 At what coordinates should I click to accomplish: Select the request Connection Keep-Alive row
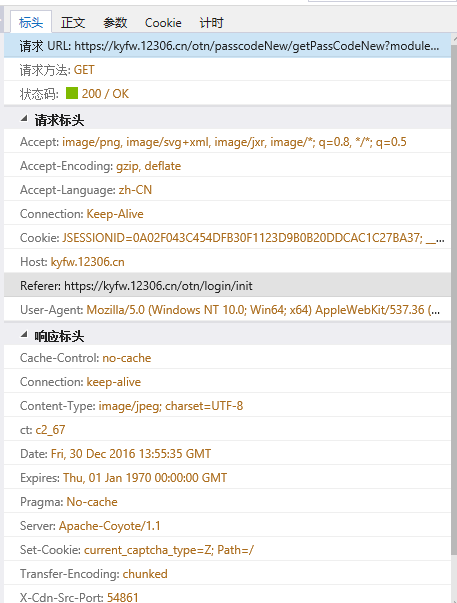click(x=227, y=213)
